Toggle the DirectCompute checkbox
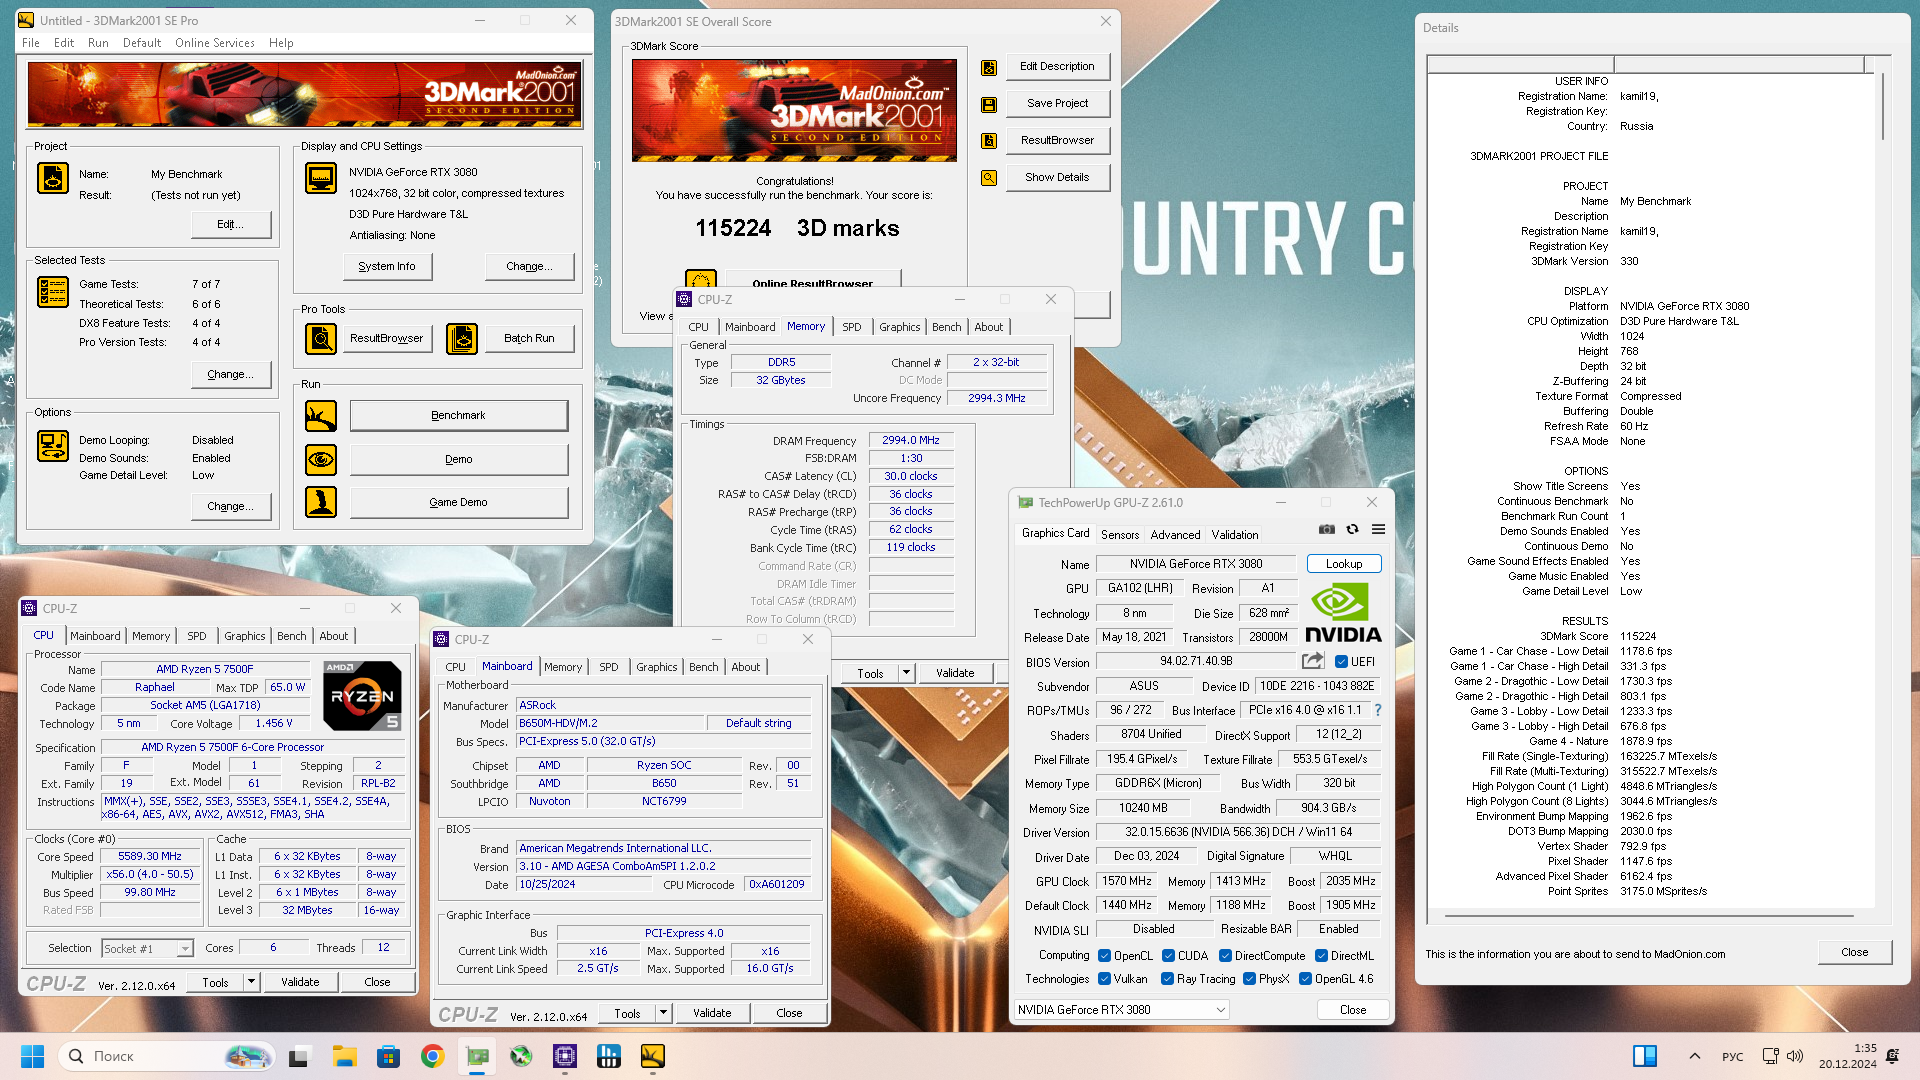1920x1080 pixels. coord(1225,956)
